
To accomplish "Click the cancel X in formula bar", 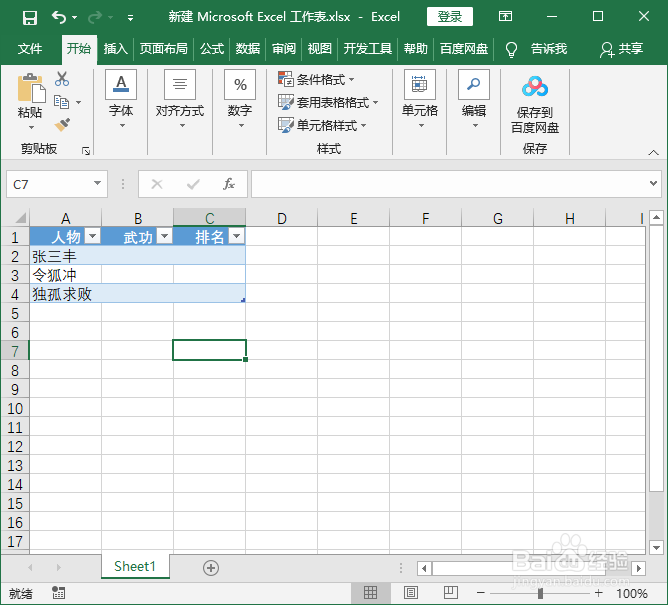I will coord(157,184).
